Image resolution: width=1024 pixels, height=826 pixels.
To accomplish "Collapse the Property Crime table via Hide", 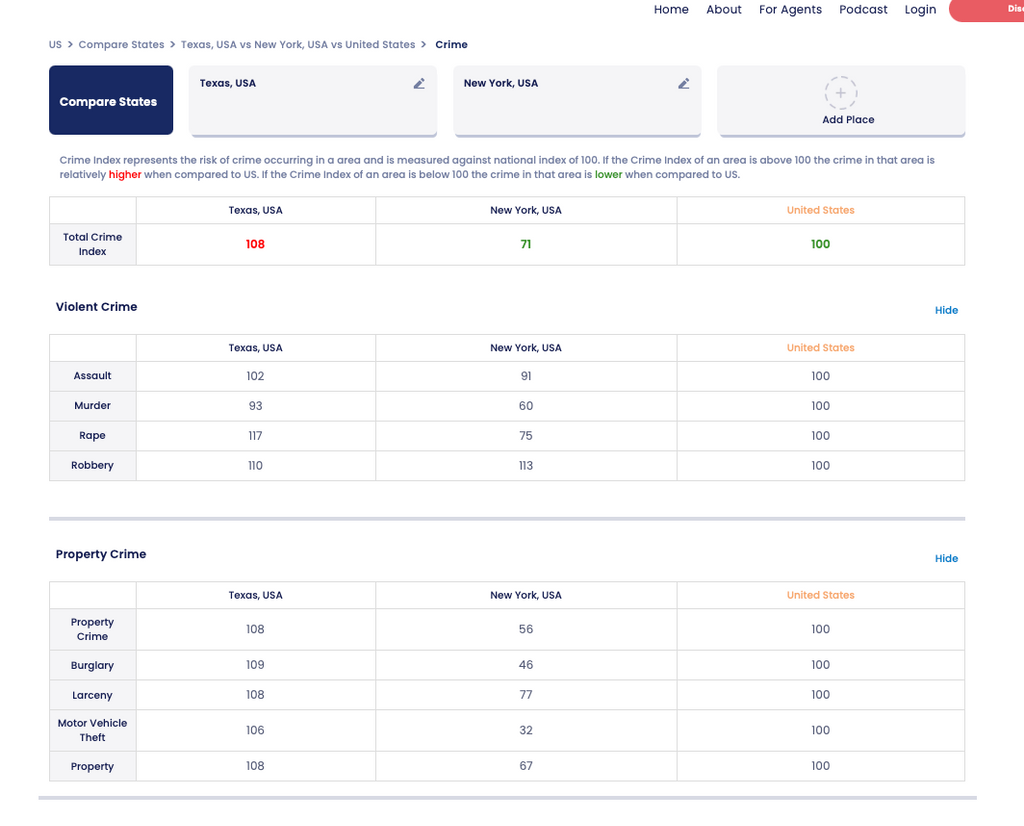I will pyautogui.click(x=946, y=558).
